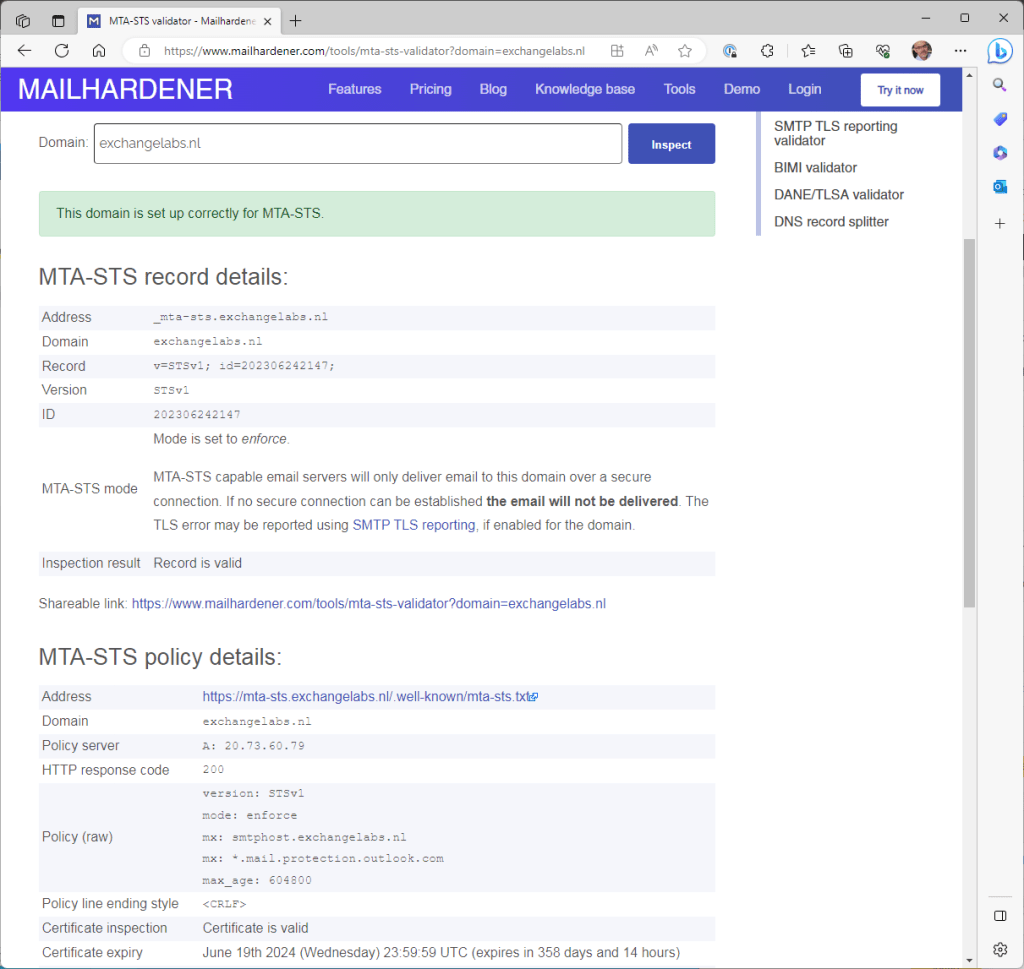
Task: Click the Domain input field
Action: click(x=357, y=144)
